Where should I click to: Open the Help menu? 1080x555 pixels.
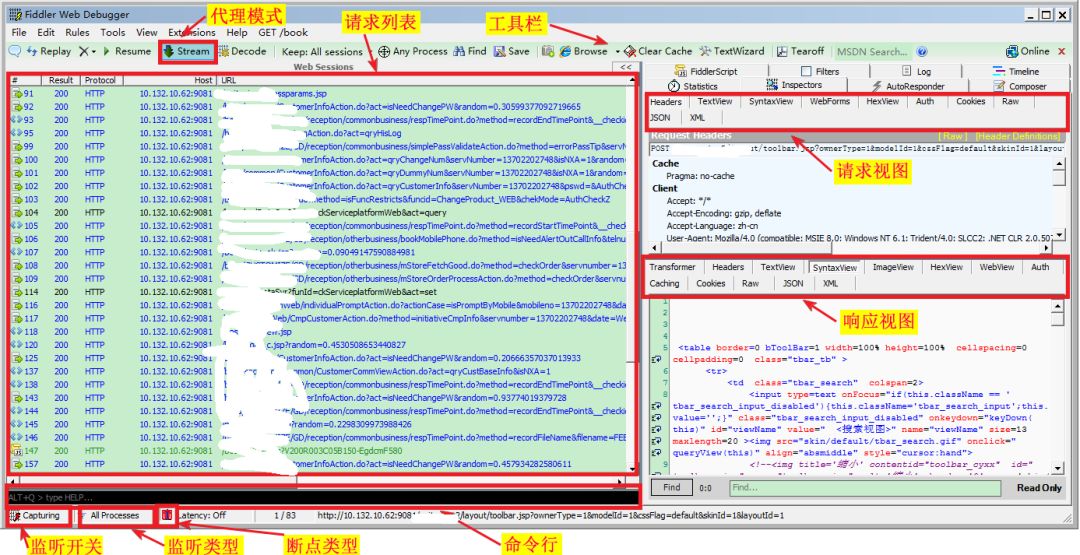pos(236,32)
